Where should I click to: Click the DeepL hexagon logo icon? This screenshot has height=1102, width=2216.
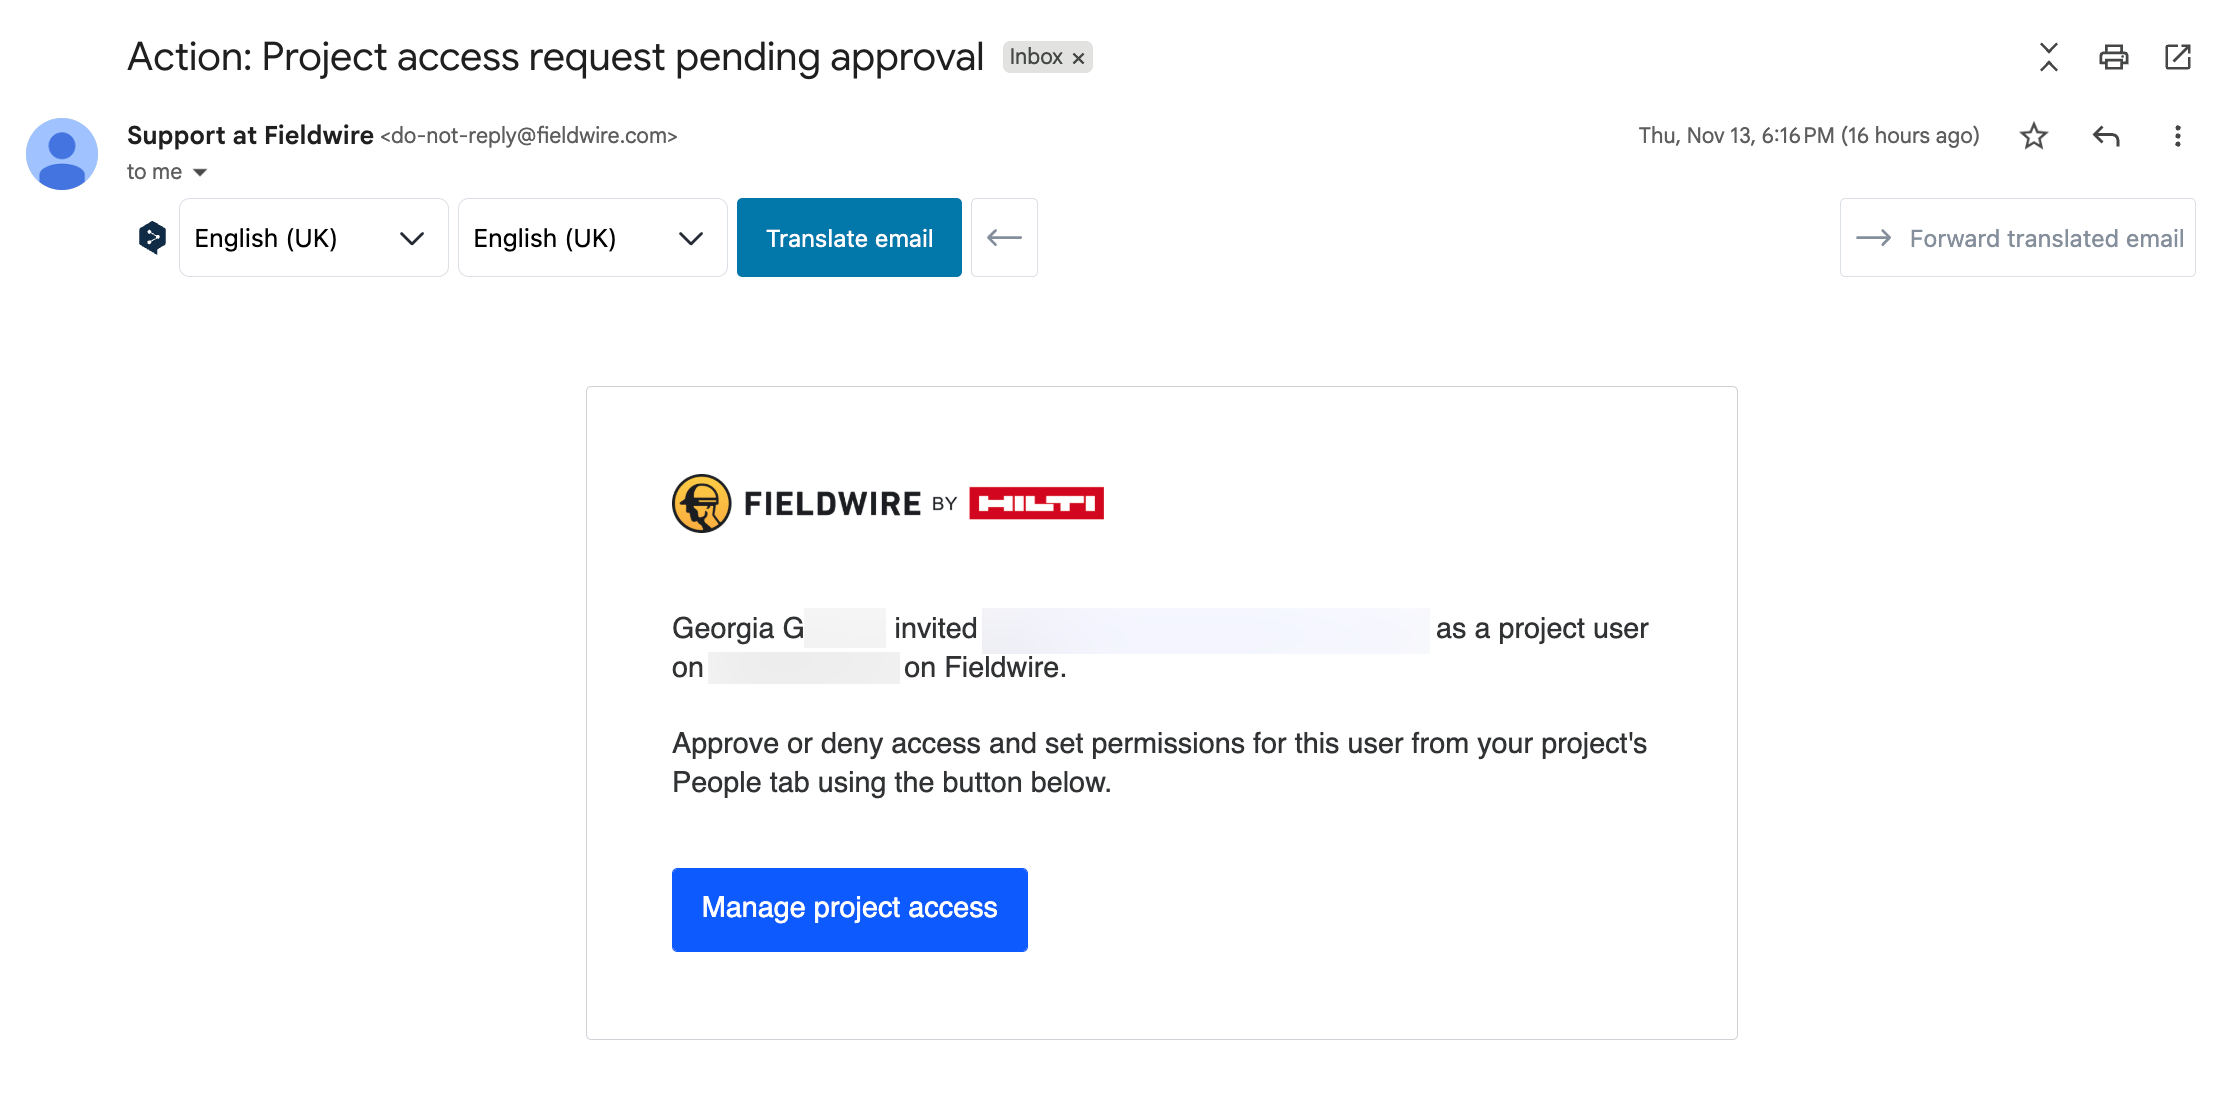tap(152, 238)
